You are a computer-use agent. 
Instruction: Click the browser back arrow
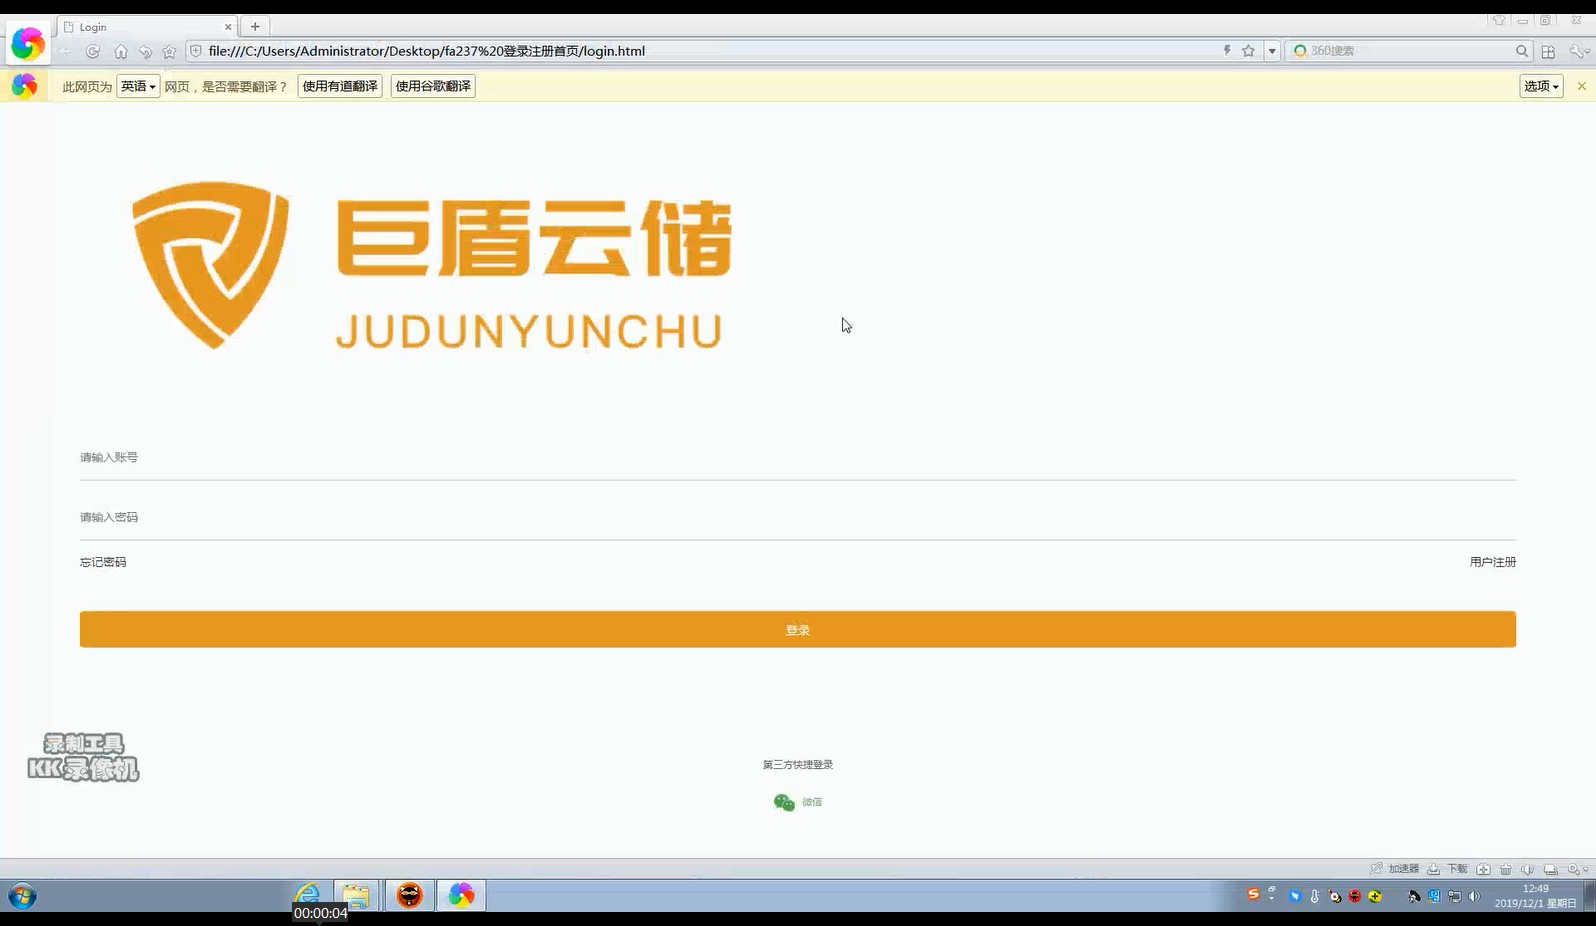coord(65,51)
